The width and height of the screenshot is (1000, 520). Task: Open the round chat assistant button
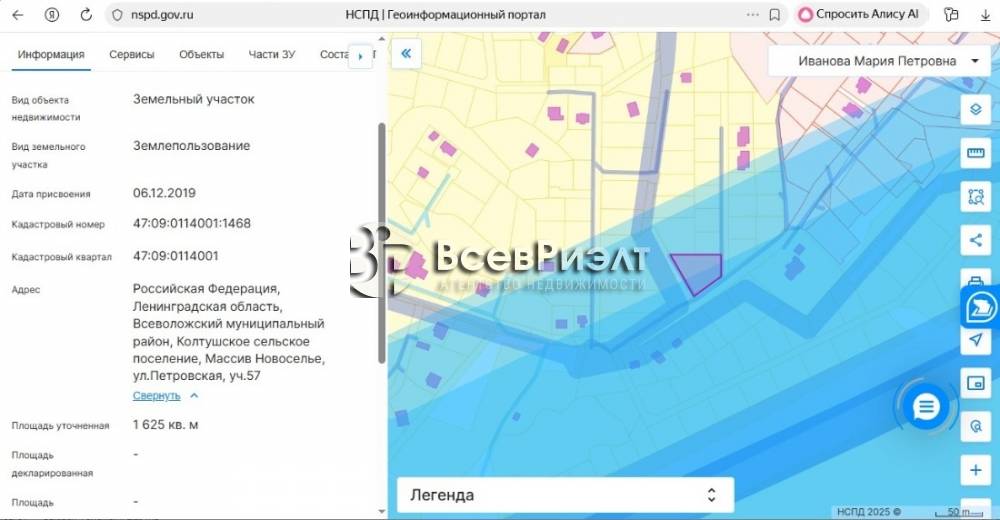pyautogui.click(x=927, y=406)
